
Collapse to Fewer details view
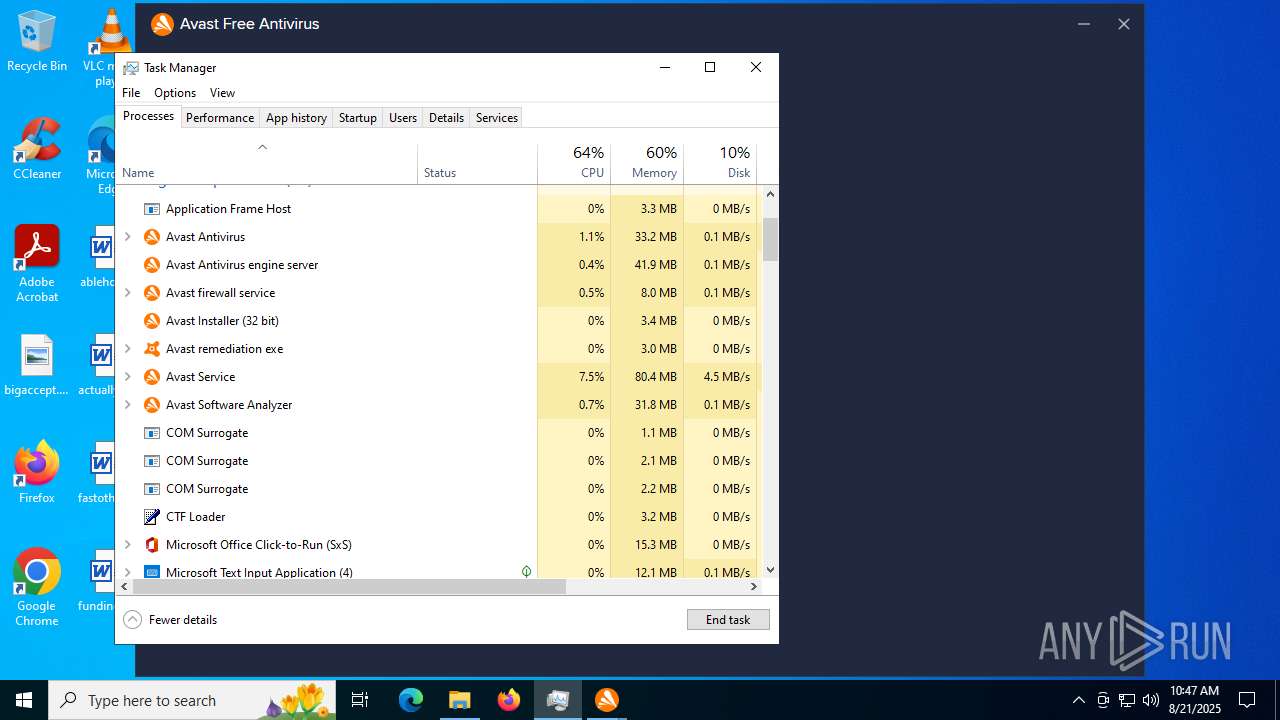tap(170, 620)
